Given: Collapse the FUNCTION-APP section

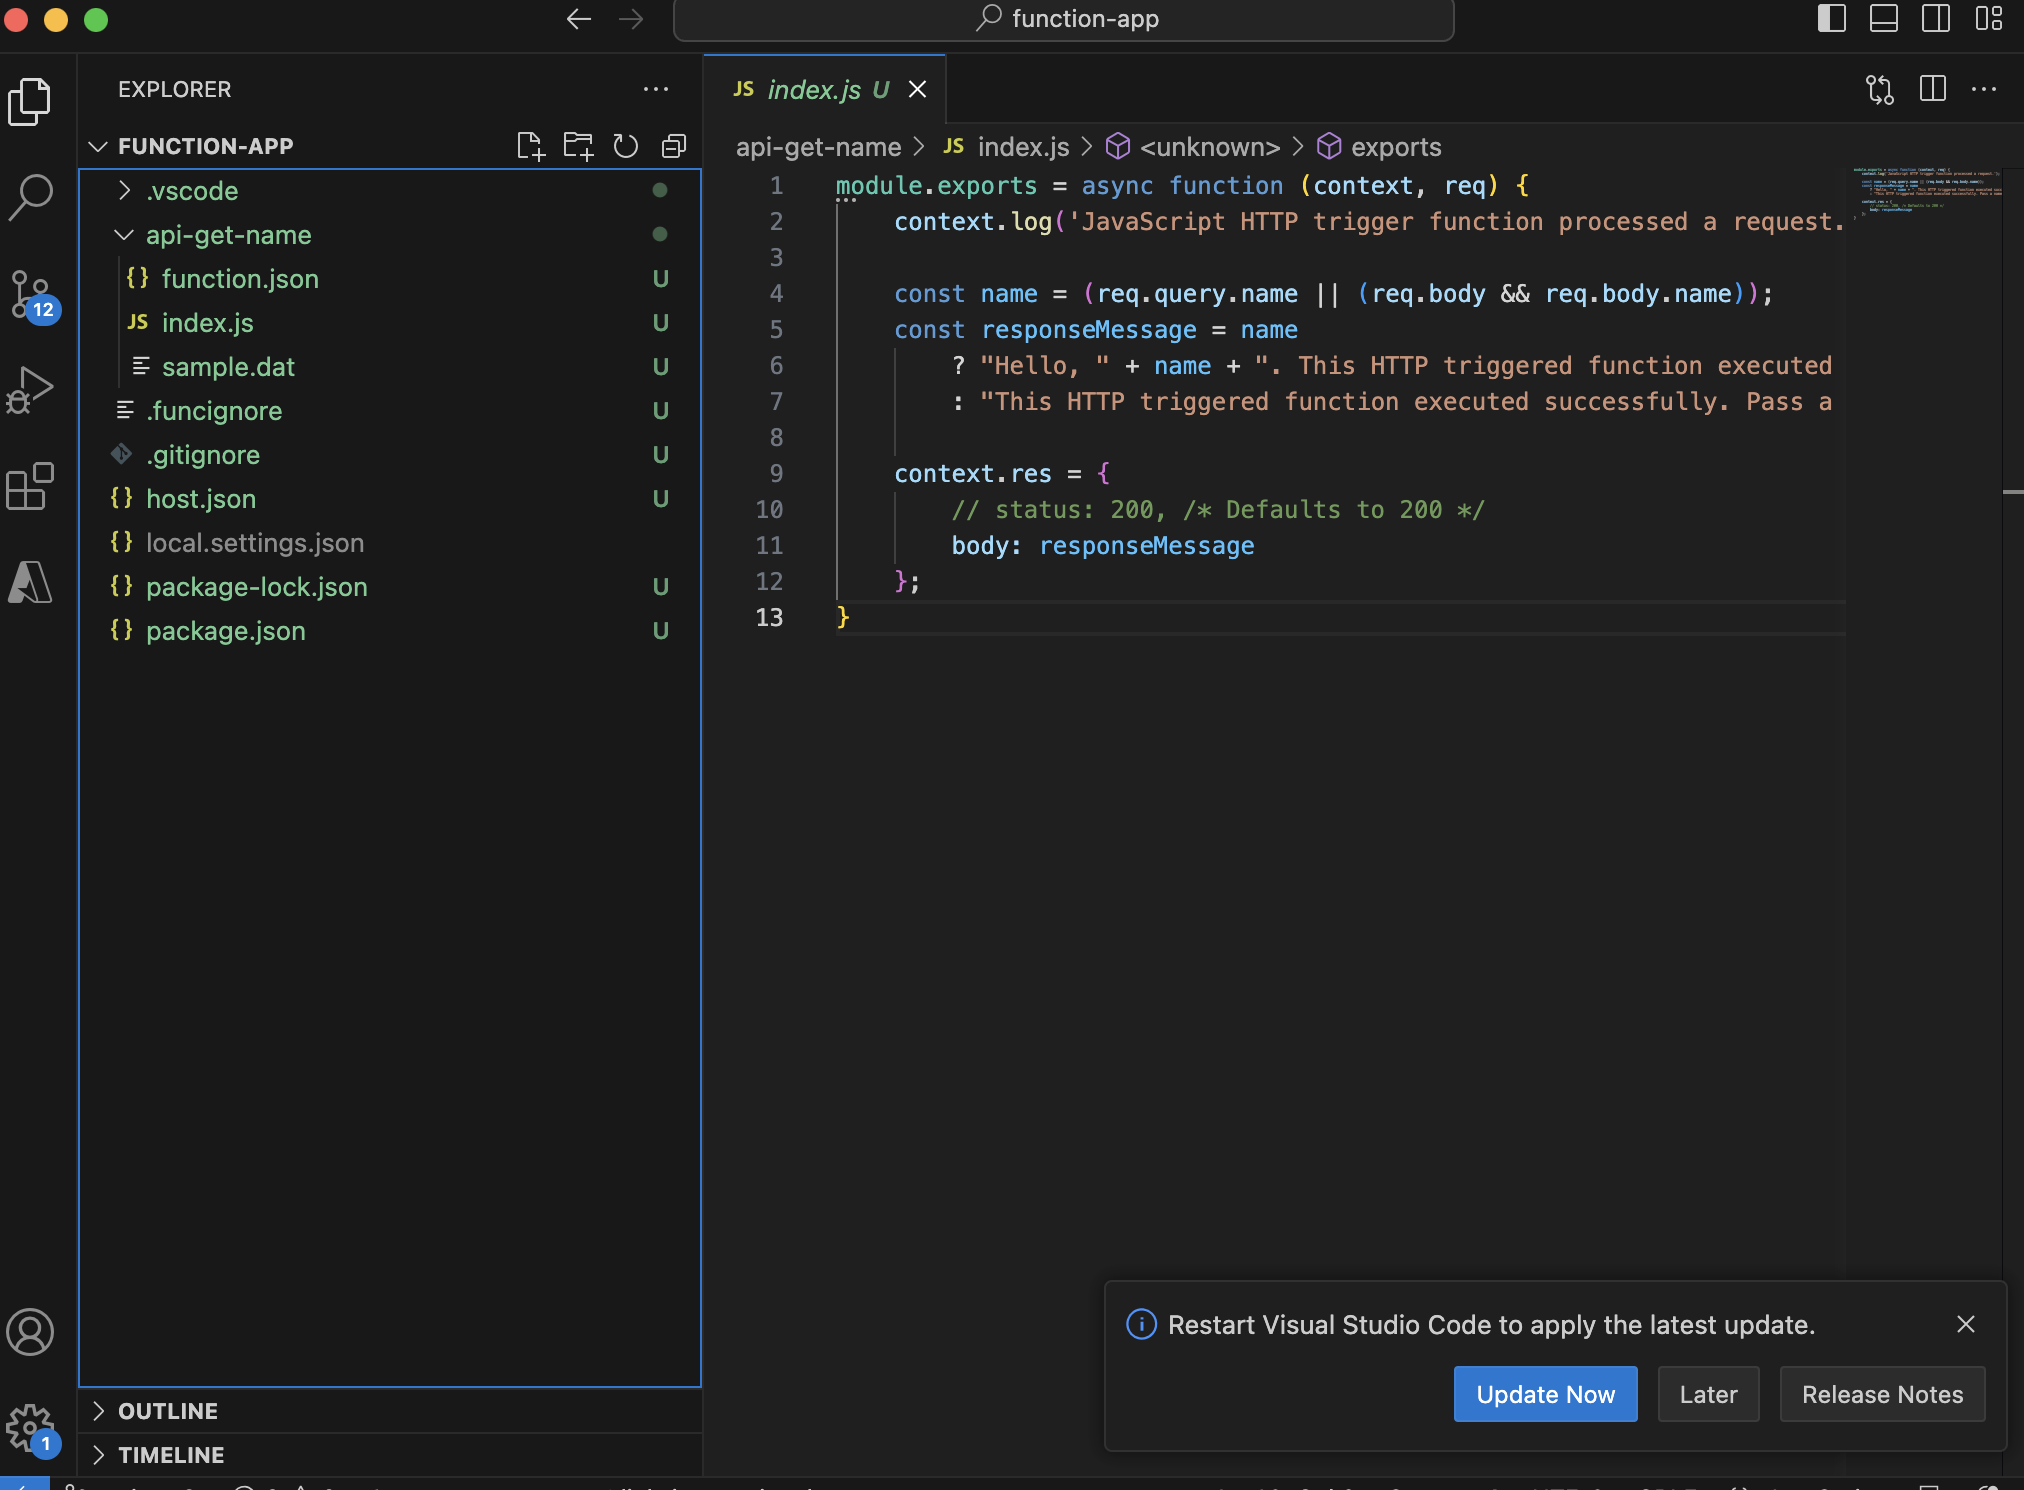Looking at the screenshot, I should (97, 146).
